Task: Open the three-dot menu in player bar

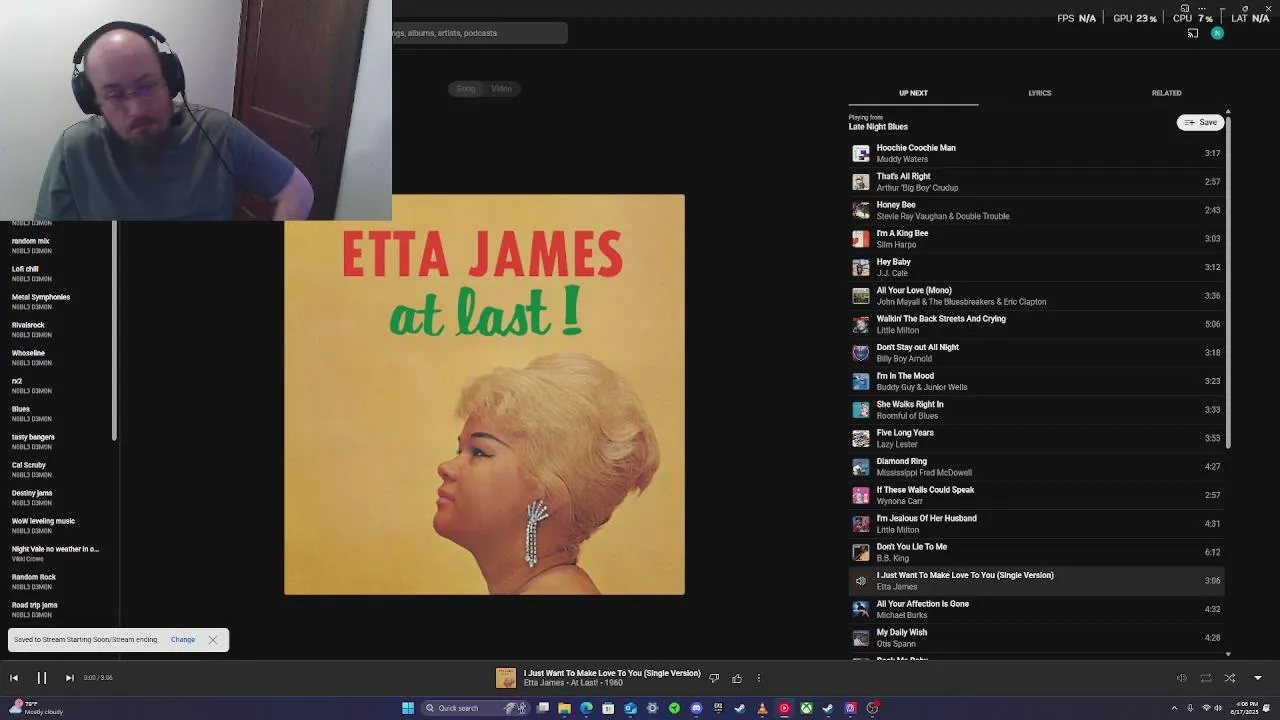Action: point(759,678)
